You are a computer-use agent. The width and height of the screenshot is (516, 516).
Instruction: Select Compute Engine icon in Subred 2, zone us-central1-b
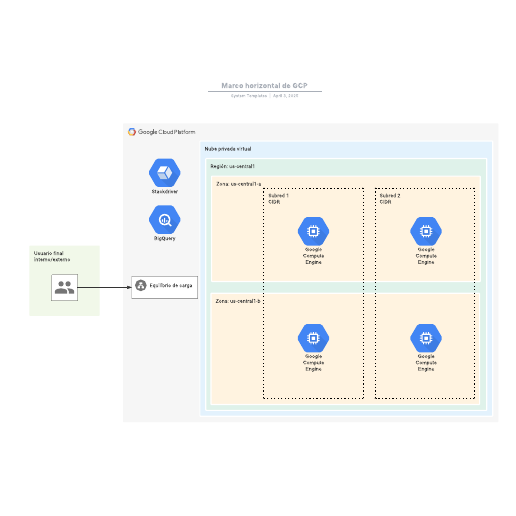[426, 338]
